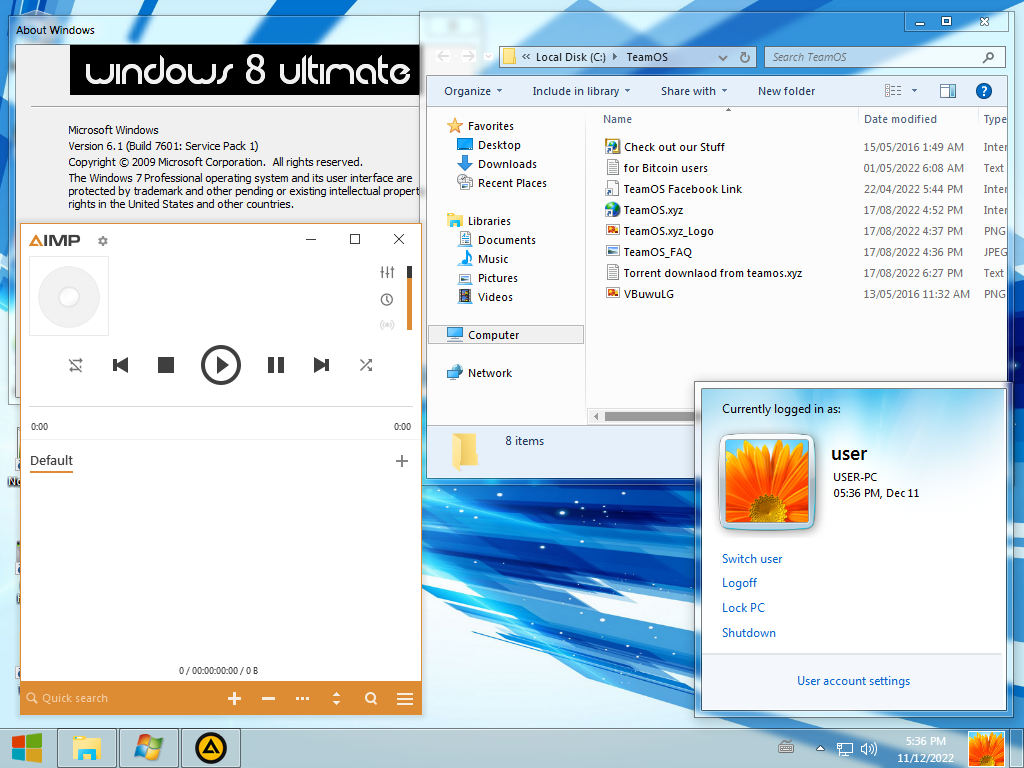Screen dimensions: 1024x768
Task: Click the Logoff link
Action: point(739,583)
